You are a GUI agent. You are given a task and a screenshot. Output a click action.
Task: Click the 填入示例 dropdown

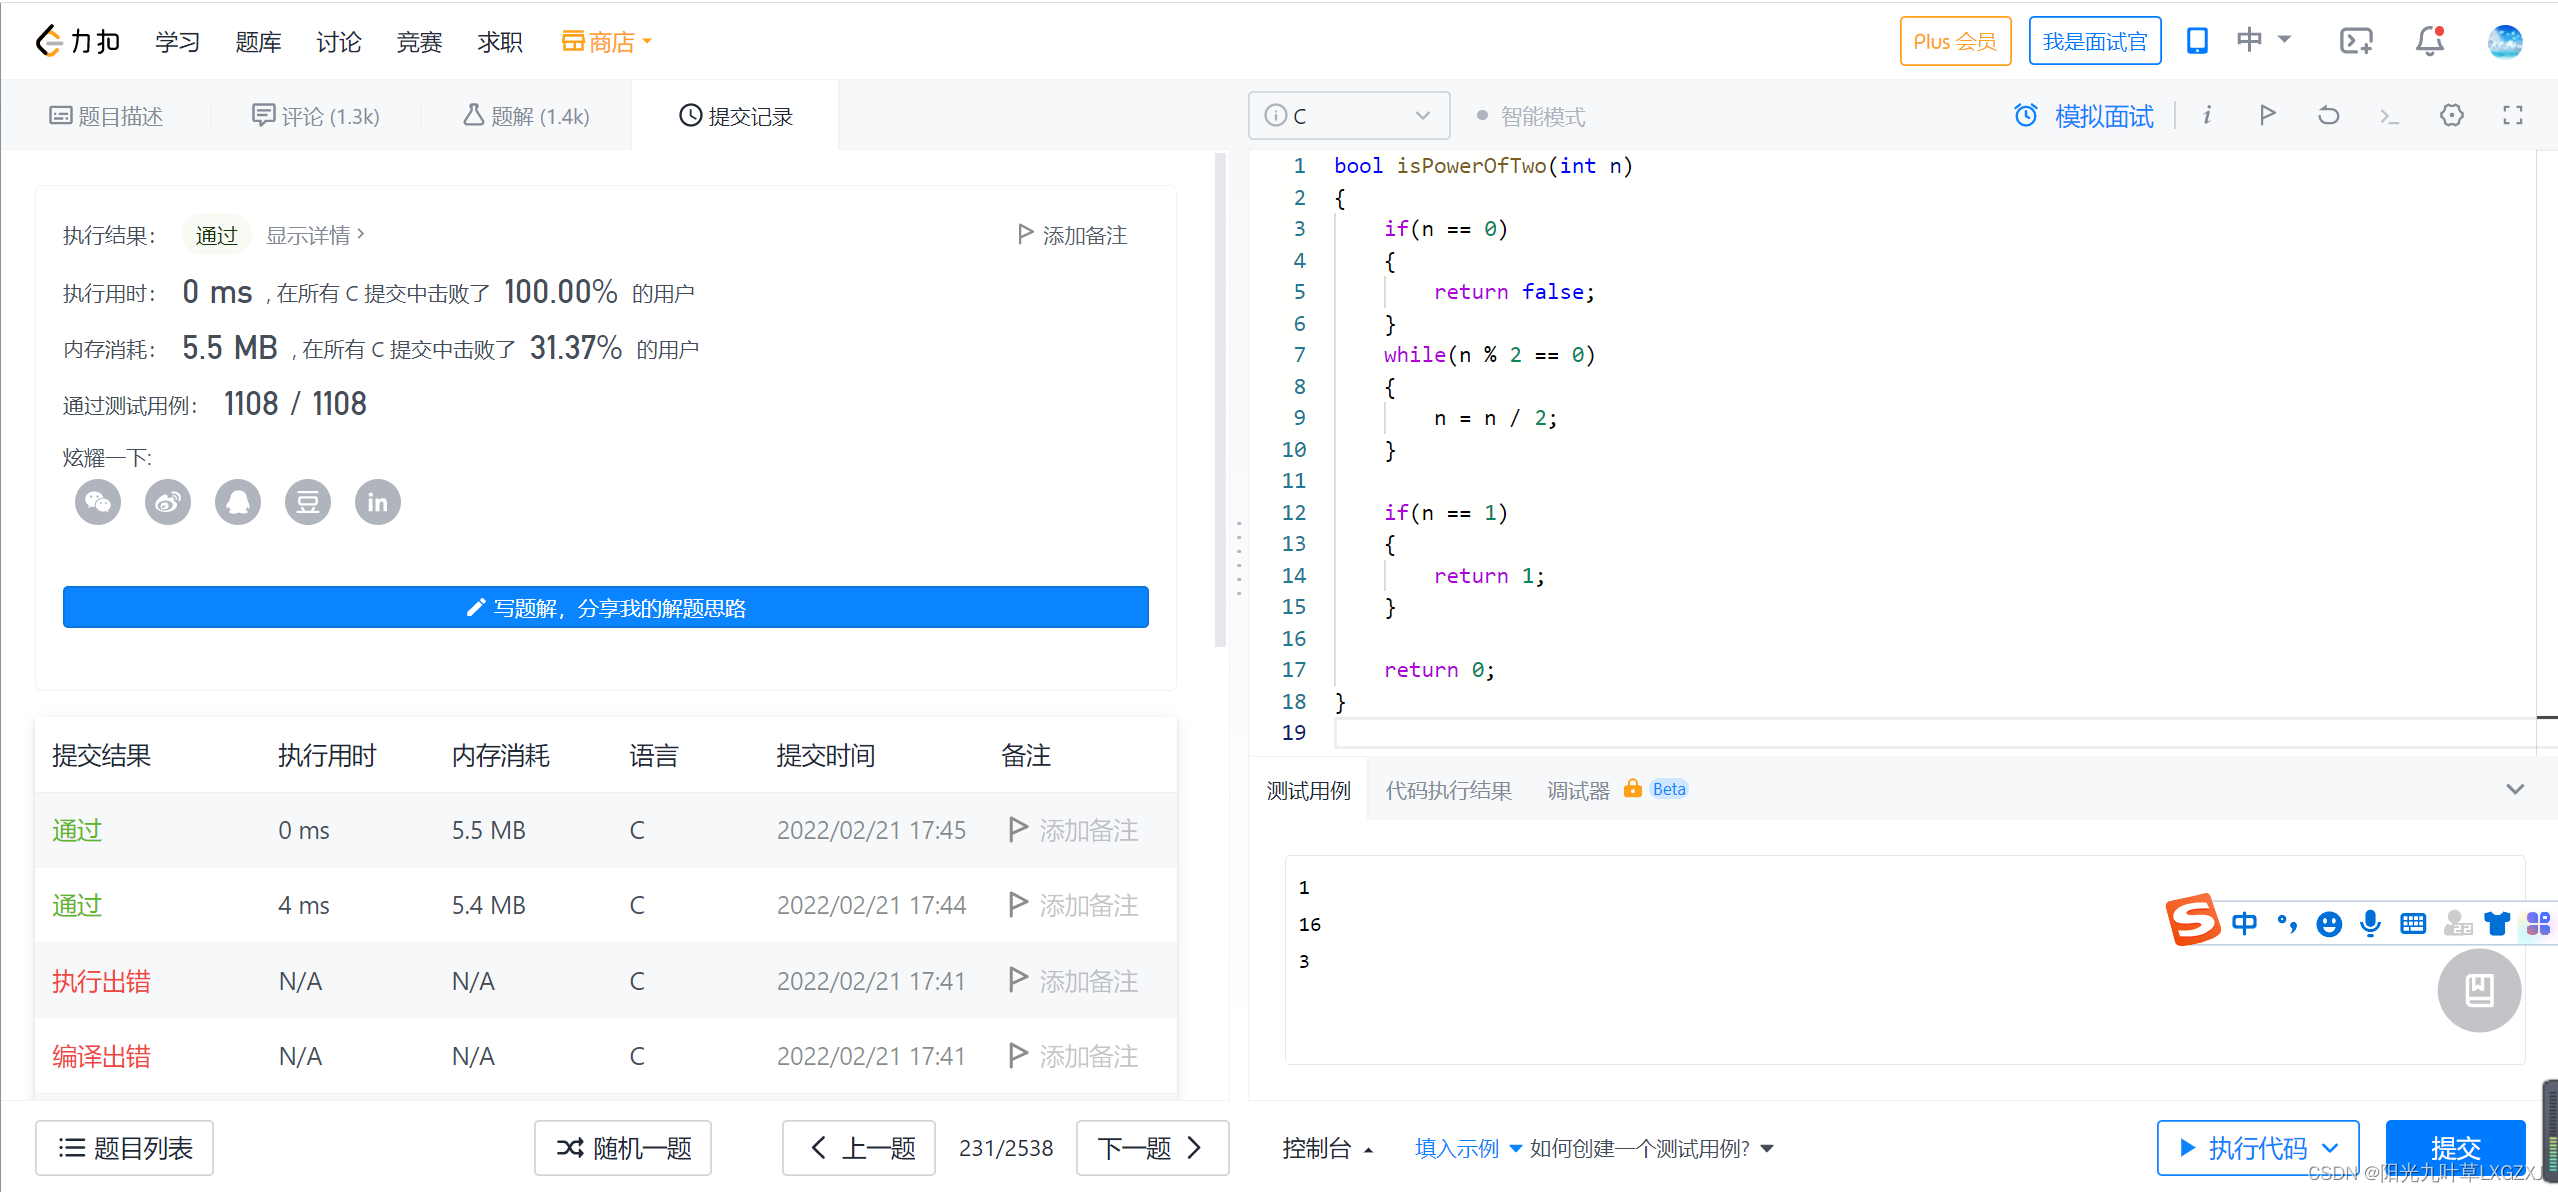point(1458,1148)
